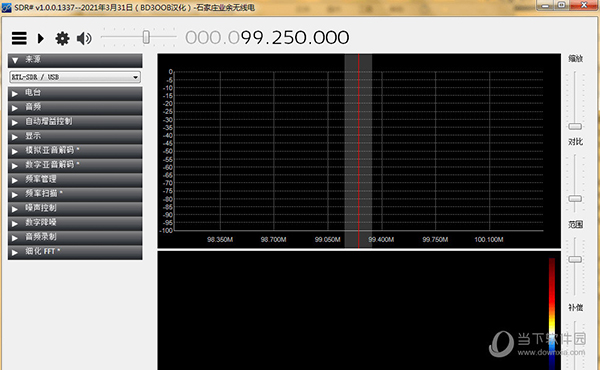Expand the 噪声控制 panel
The height and width of the screenshot is (370, 600).
(75, 209)
